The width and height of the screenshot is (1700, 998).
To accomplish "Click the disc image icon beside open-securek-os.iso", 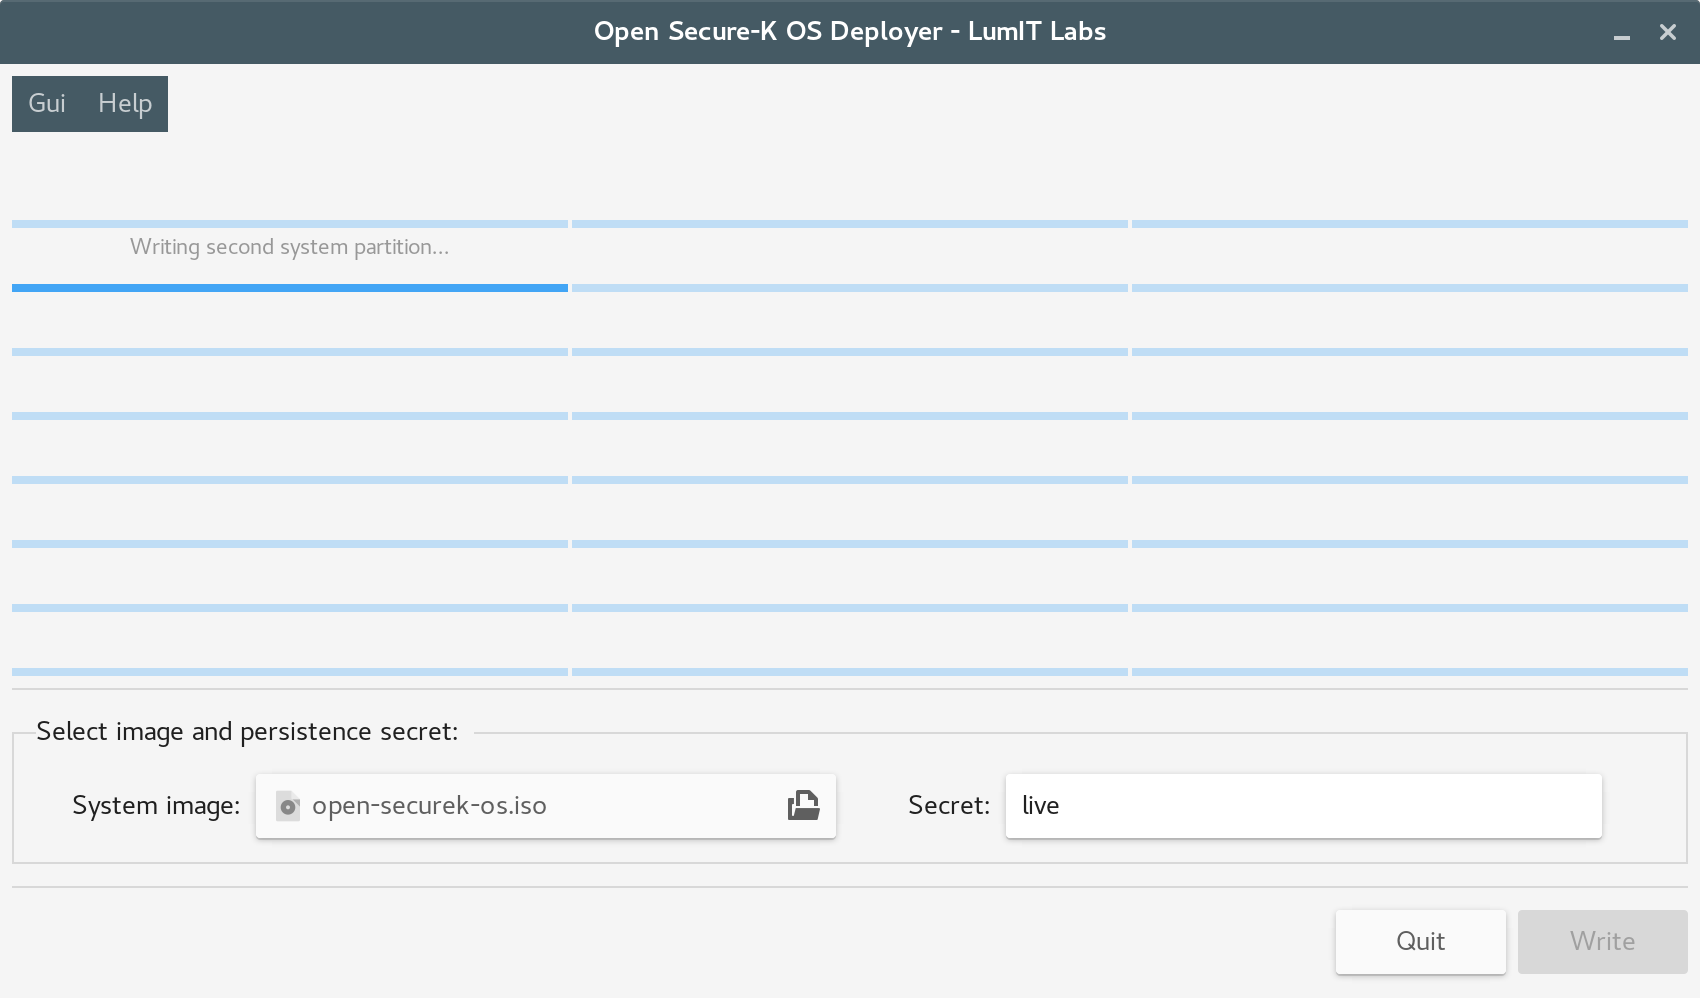I will pyautogui.click(x=288, y=806).
